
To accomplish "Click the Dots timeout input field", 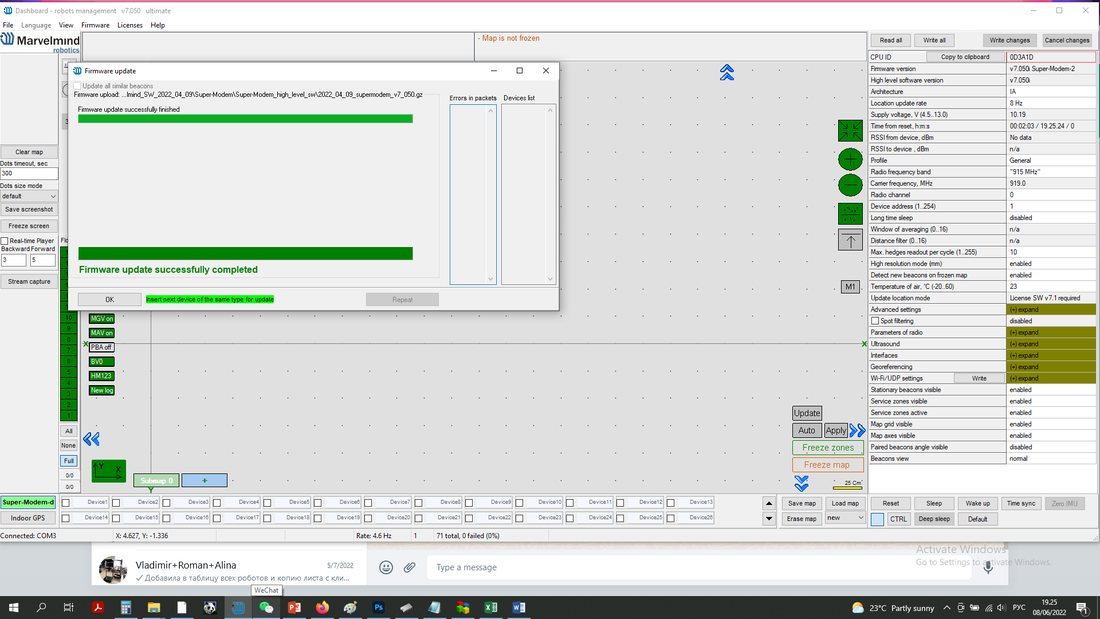I will pyautogui.click(x=29, y=173).
